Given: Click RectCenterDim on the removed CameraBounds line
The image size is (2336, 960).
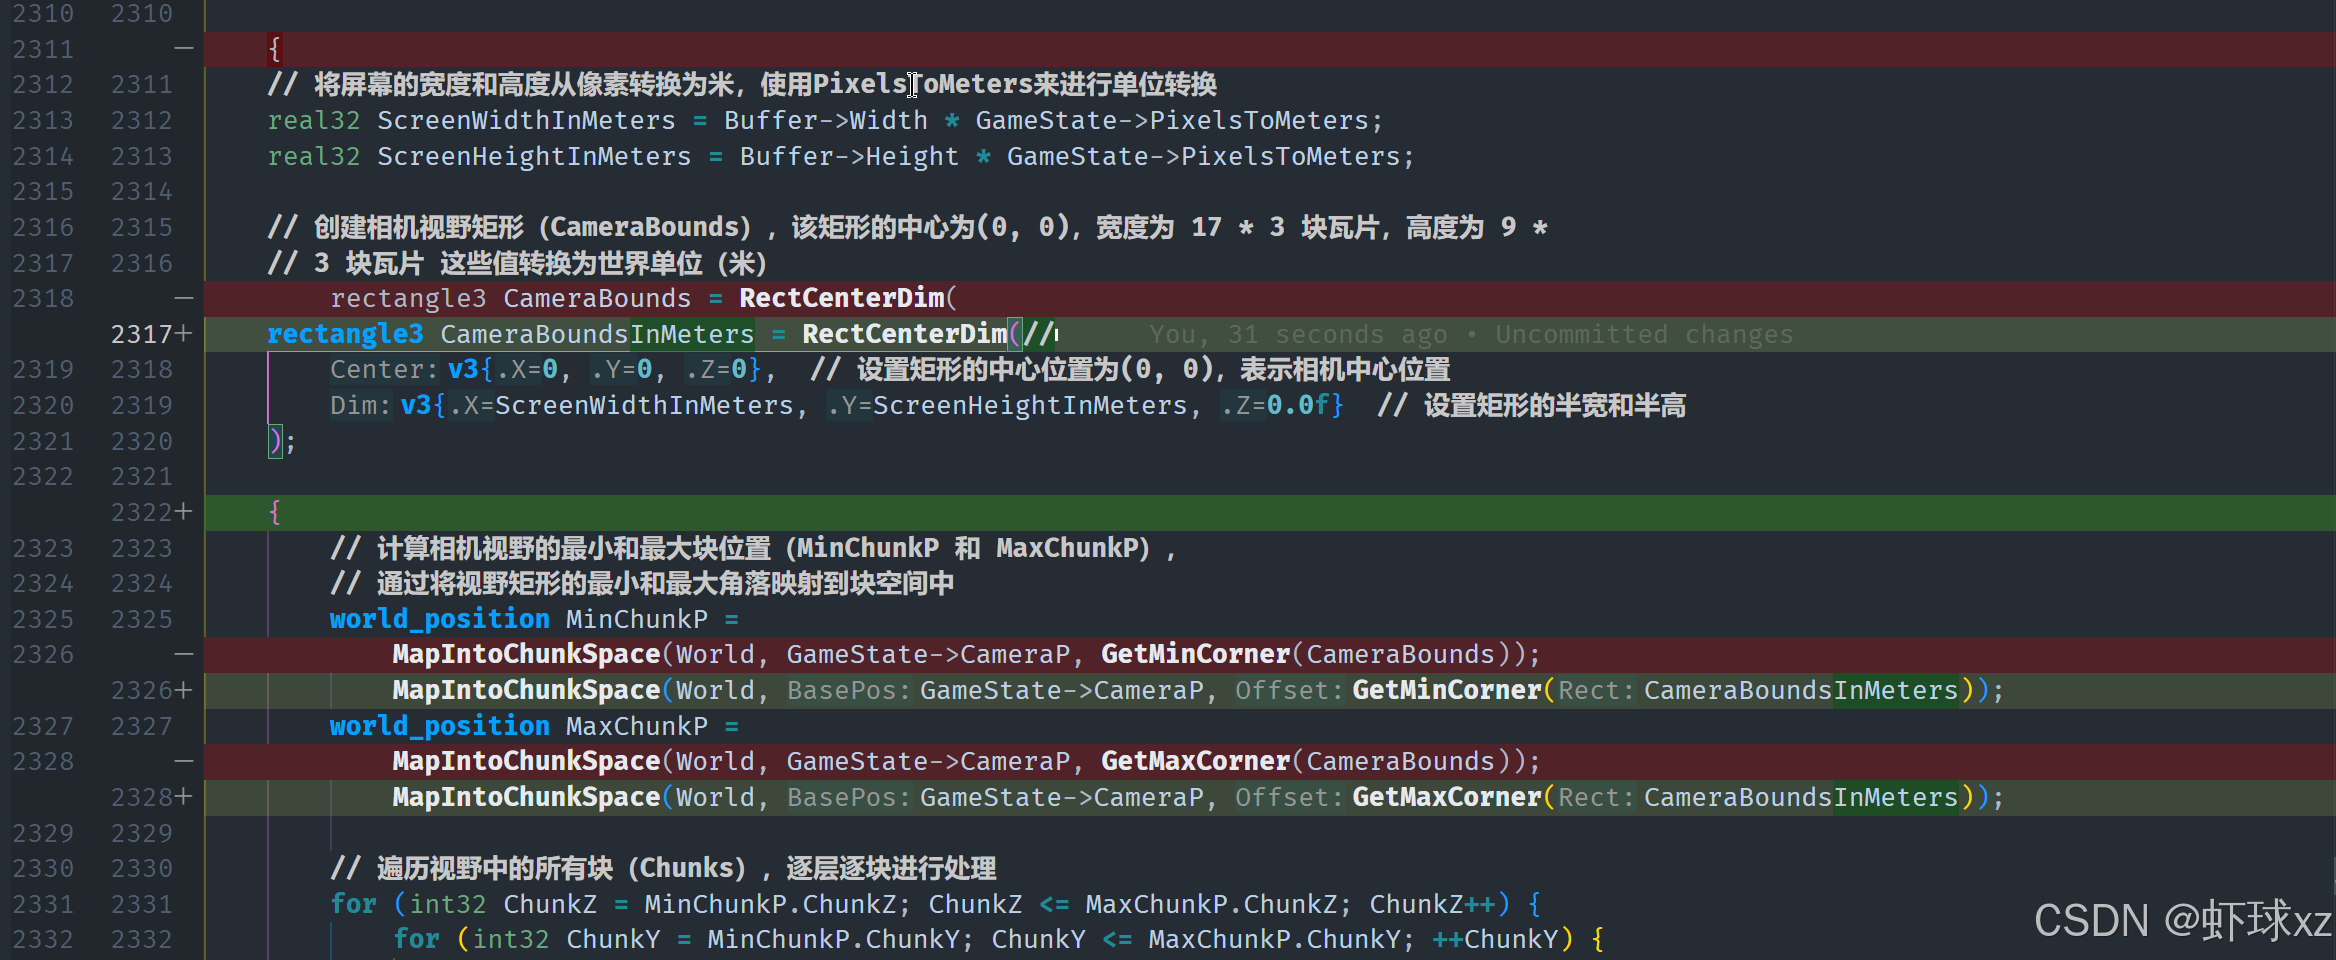Looking at the screenshot, I should click(842, 298).
